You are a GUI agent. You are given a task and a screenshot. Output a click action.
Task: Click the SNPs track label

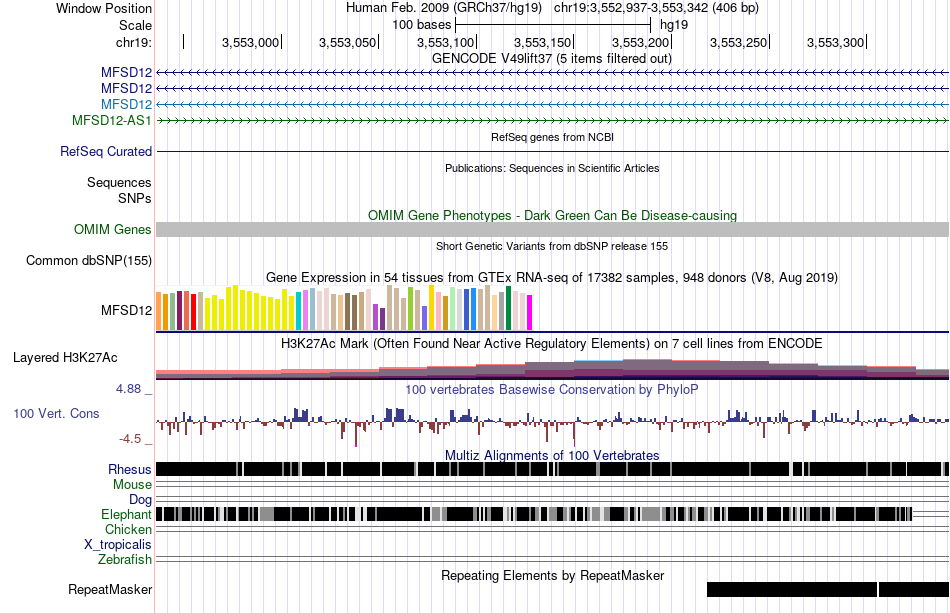coord(135,198)
